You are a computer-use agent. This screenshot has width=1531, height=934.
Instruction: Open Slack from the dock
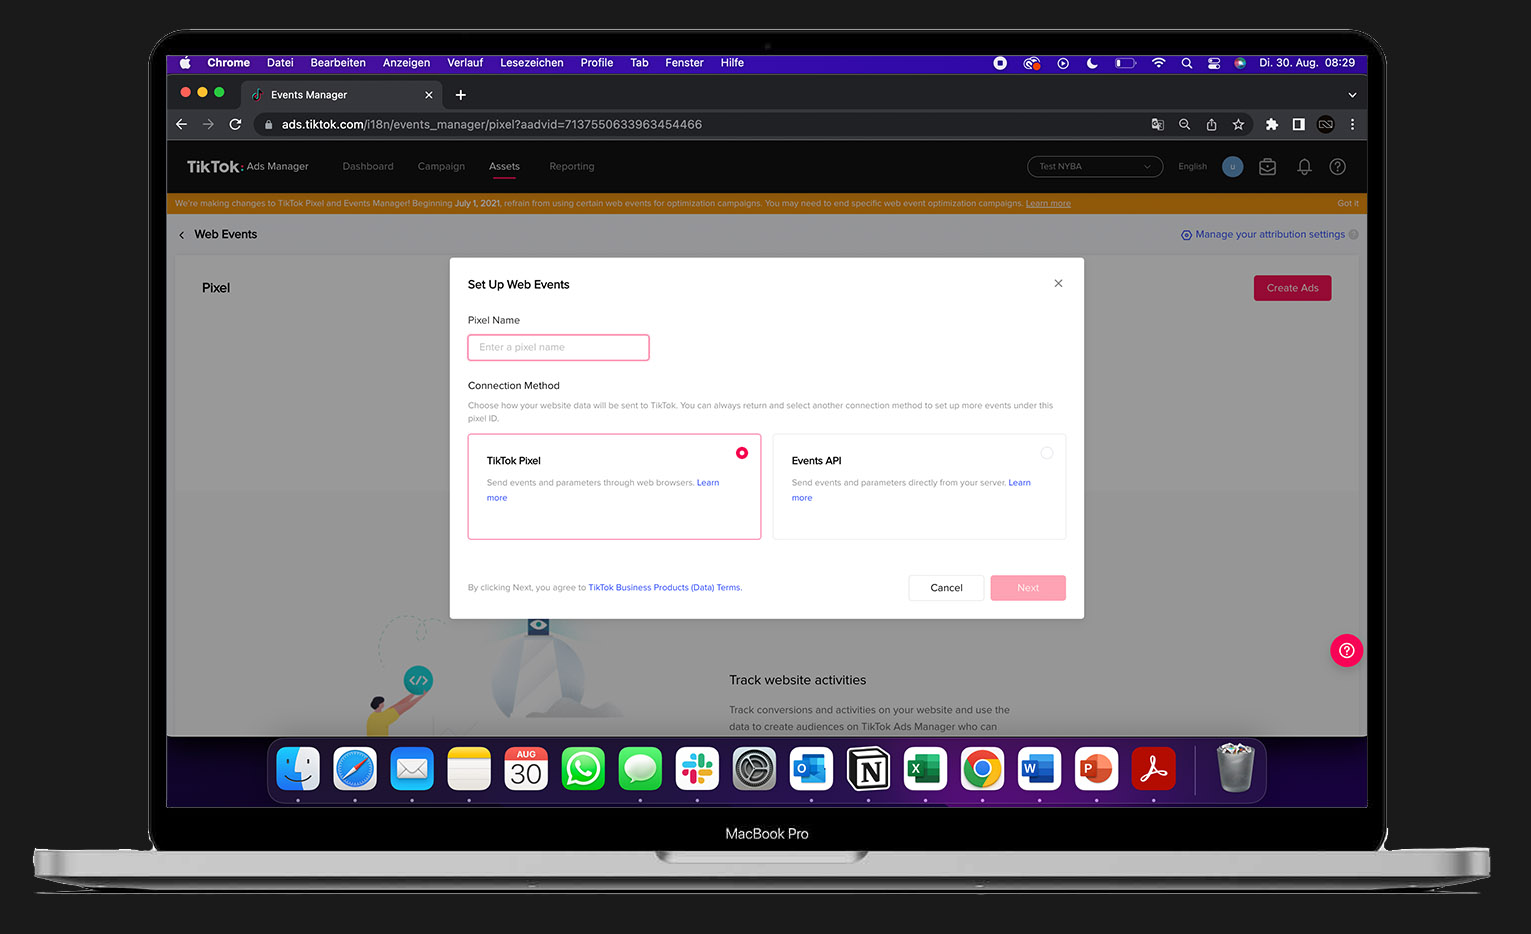[697, 769]
